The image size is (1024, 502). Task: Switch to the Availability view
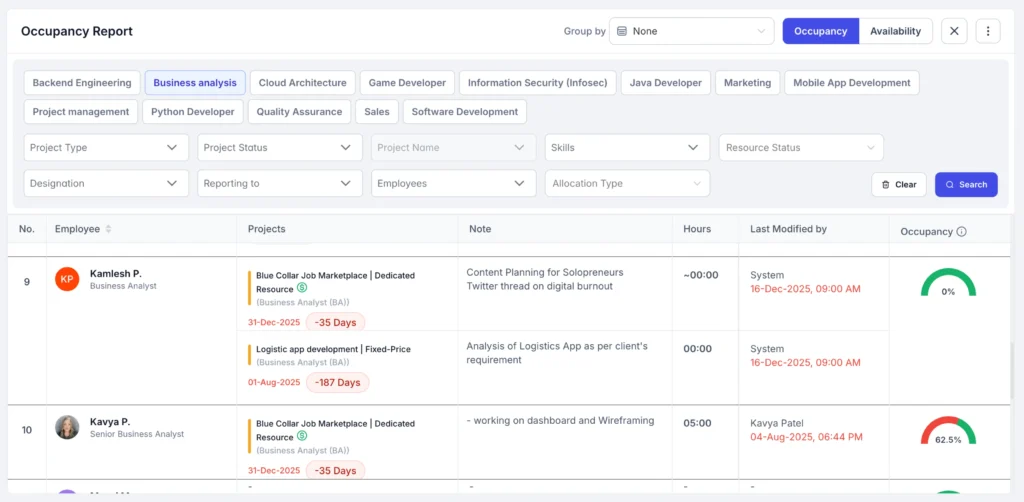(895, 31)
